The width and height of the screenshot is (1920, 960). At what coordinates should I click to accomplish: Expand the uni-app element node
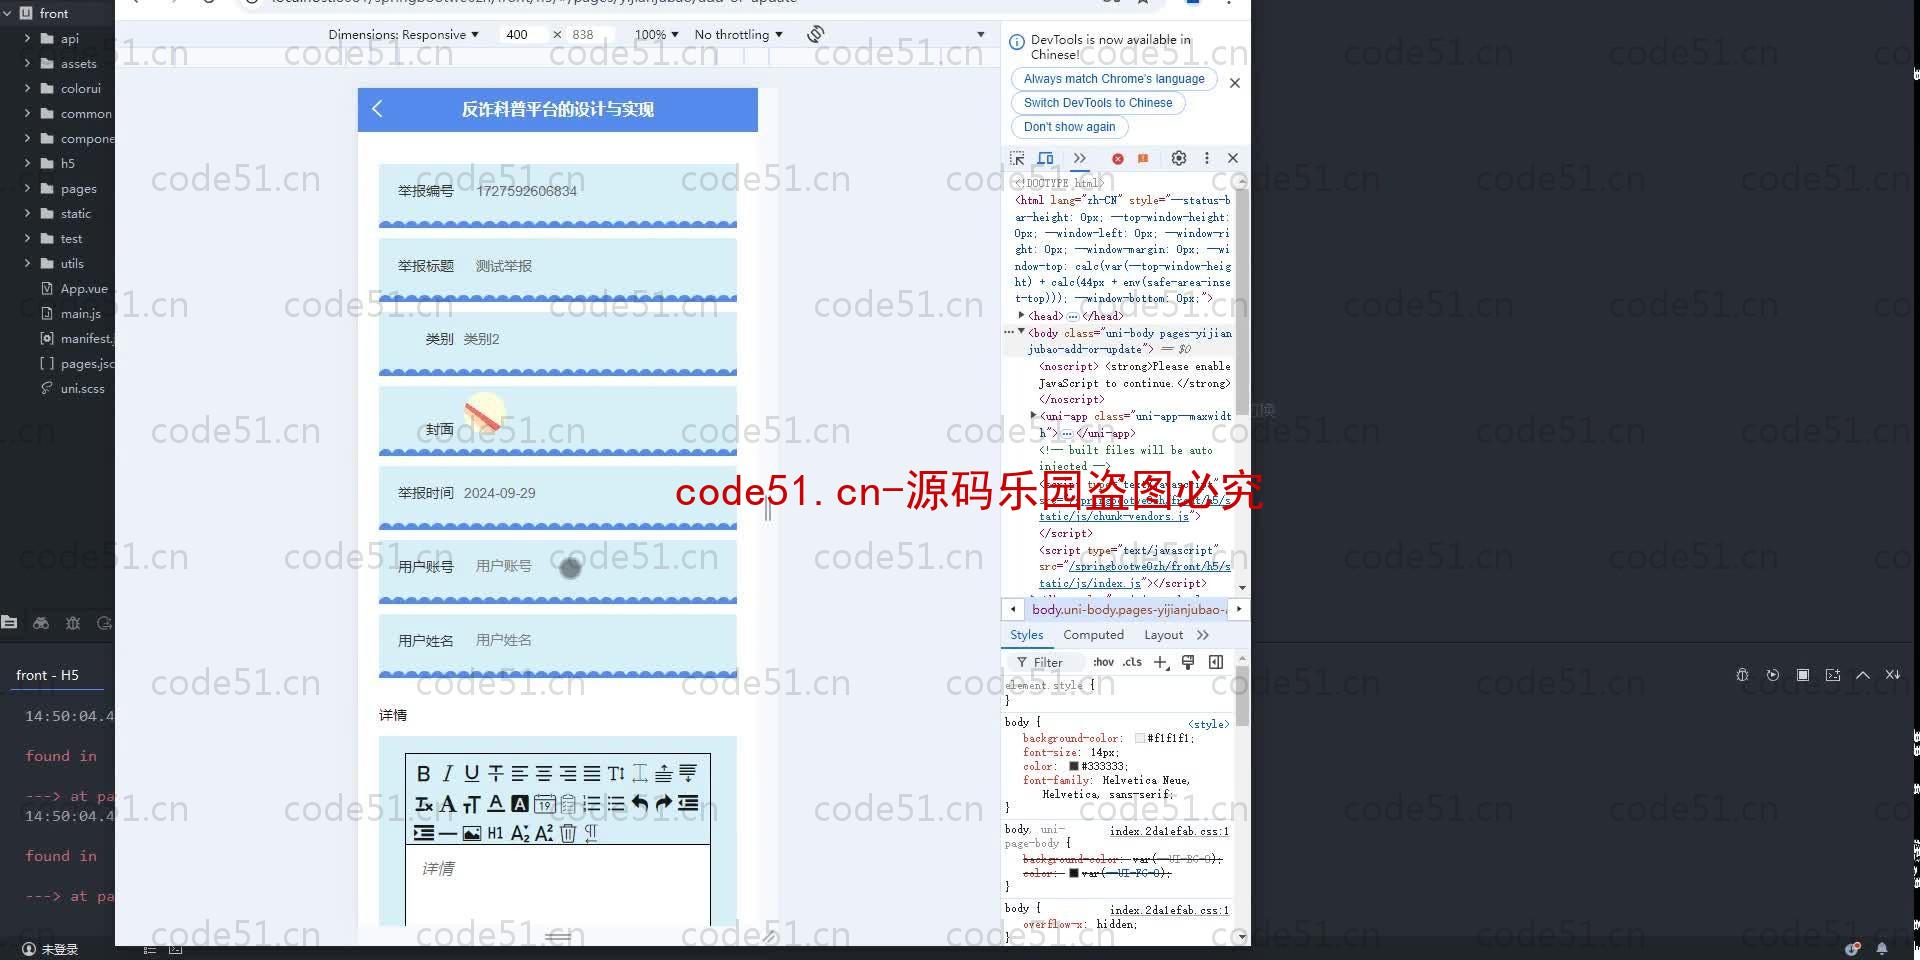1033,416
